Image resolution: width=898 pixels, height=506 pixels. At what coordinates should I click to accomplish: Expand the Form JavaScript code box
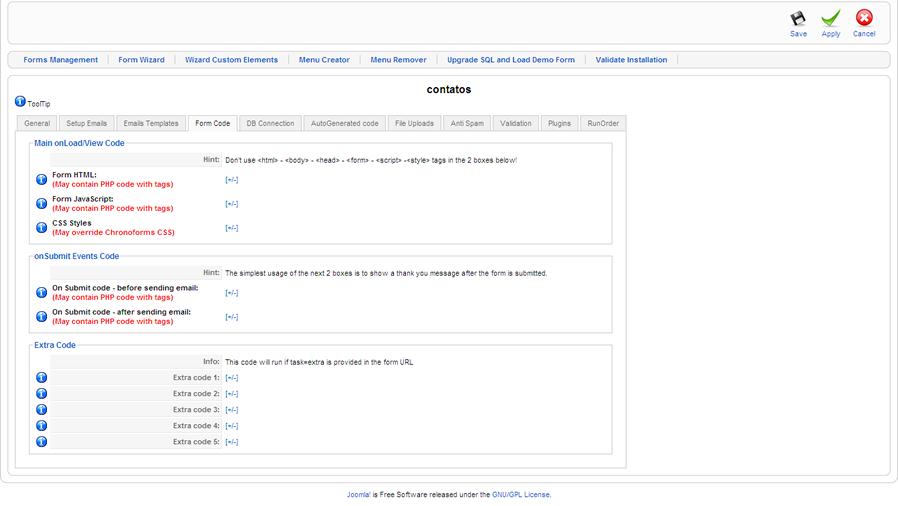point(231,204)
